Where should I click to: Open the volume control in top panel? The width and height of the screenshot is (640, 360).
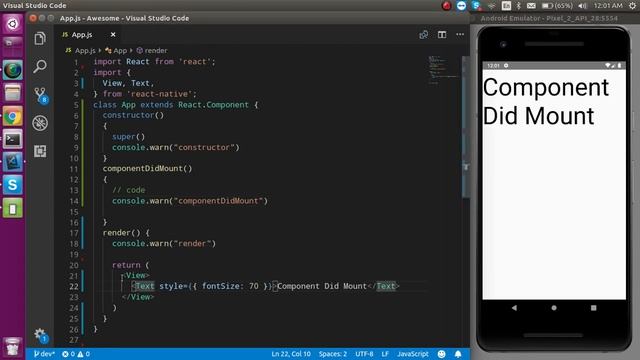click(x=582, y=6)
